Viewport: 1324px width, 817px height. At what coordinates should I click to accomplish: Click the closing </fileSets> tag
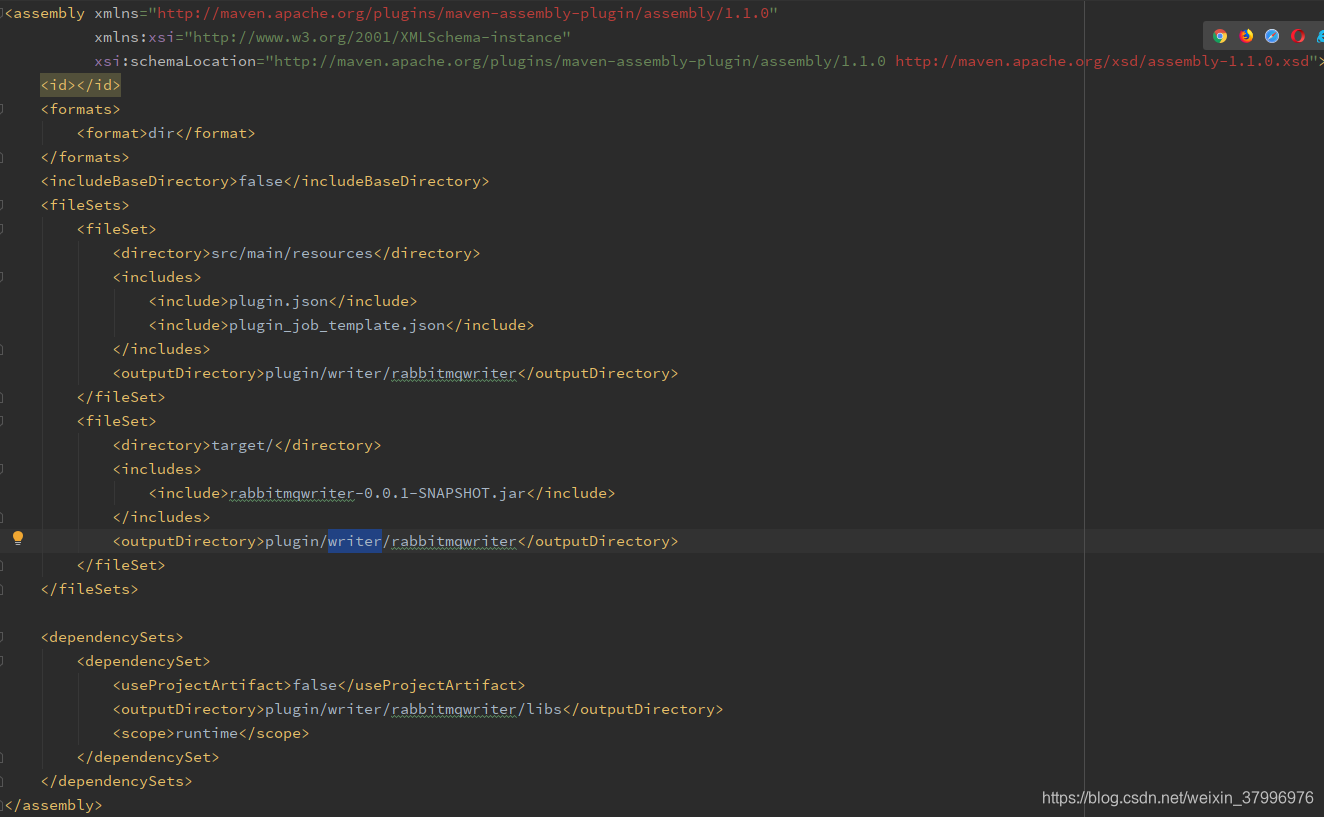pyautogui.click(x=89, y=589)
